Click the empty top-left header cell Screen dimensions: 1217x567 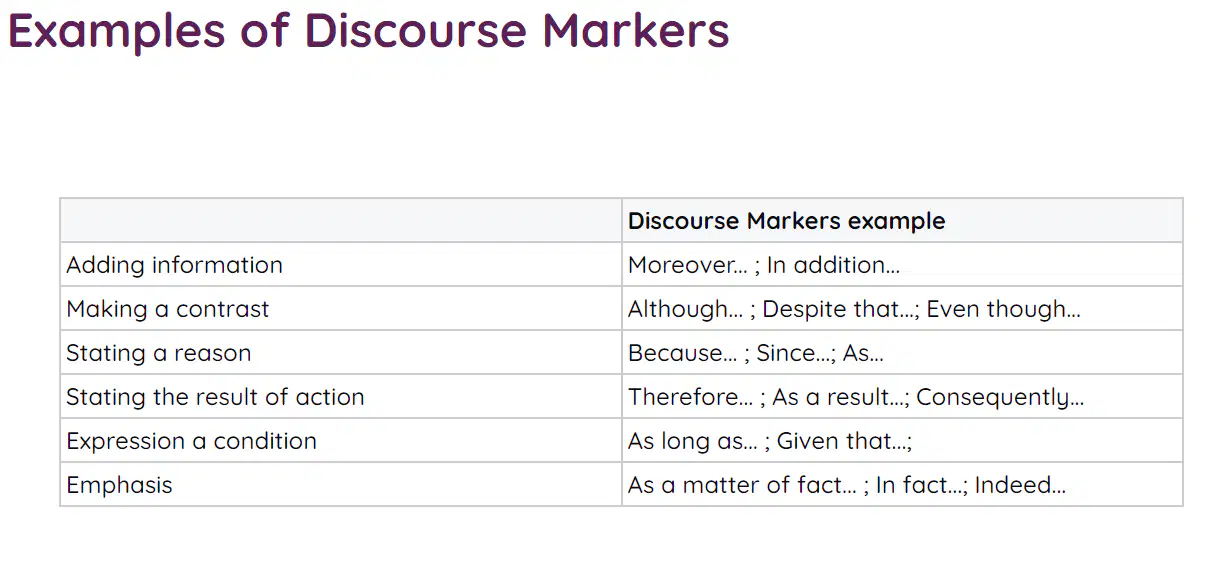coord(341,220)
